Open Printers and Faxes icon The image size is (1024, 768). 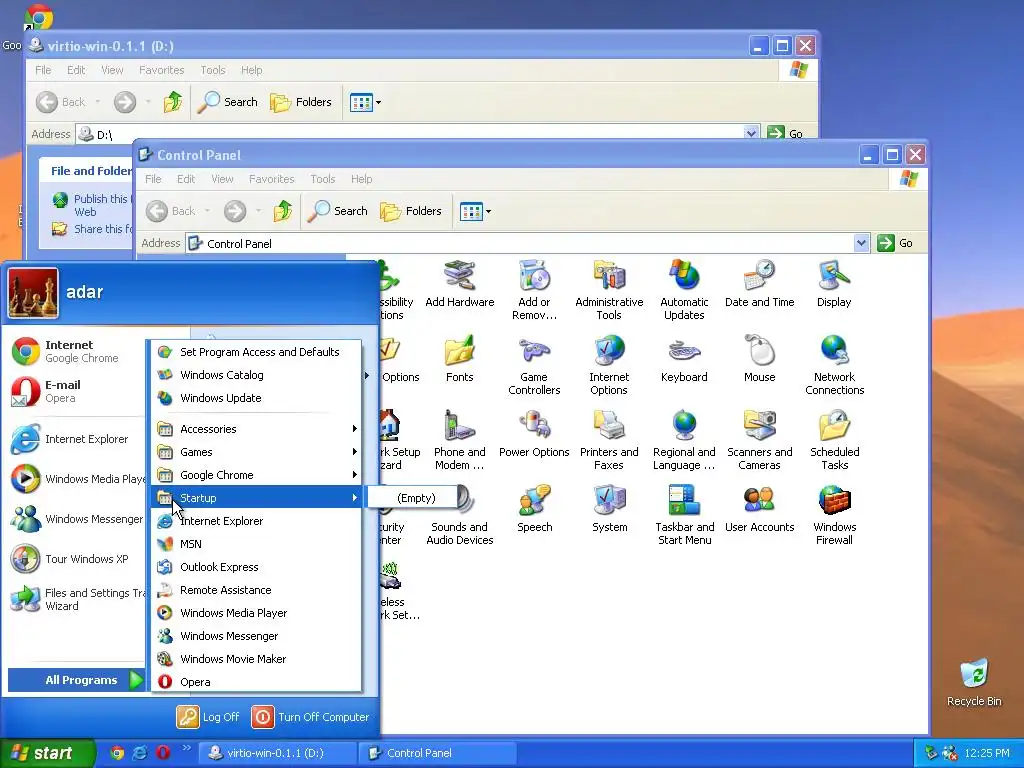[x=609, y=440]
